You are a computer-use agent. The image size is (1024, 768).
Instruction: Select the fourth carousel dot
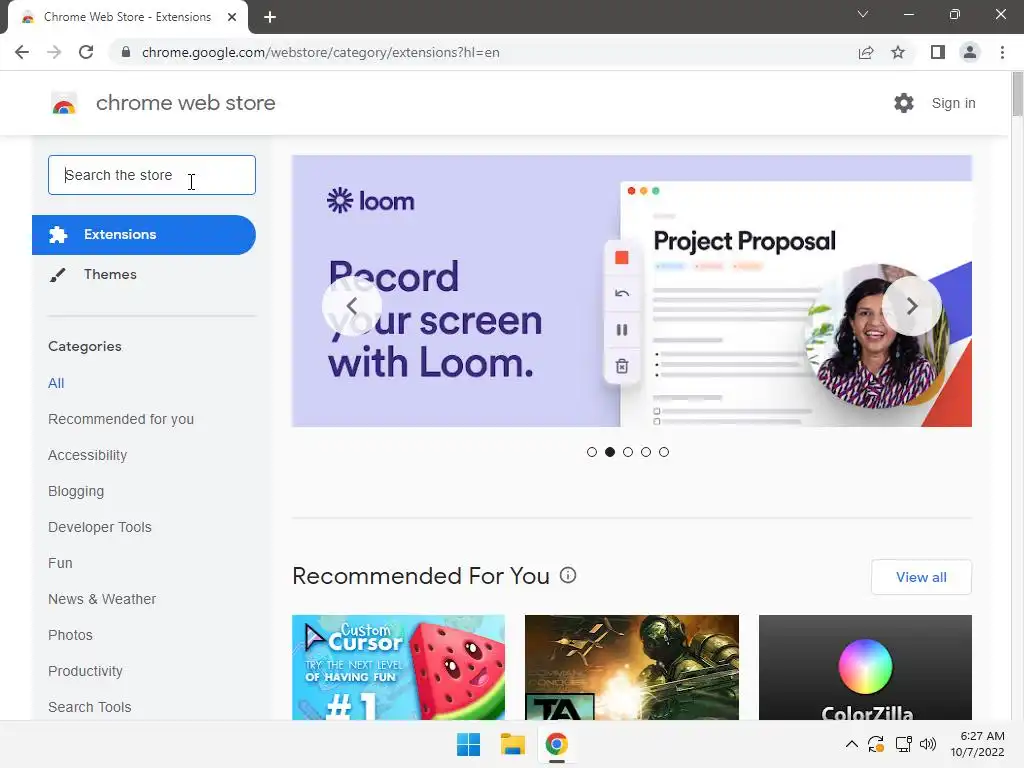point(646,452)
